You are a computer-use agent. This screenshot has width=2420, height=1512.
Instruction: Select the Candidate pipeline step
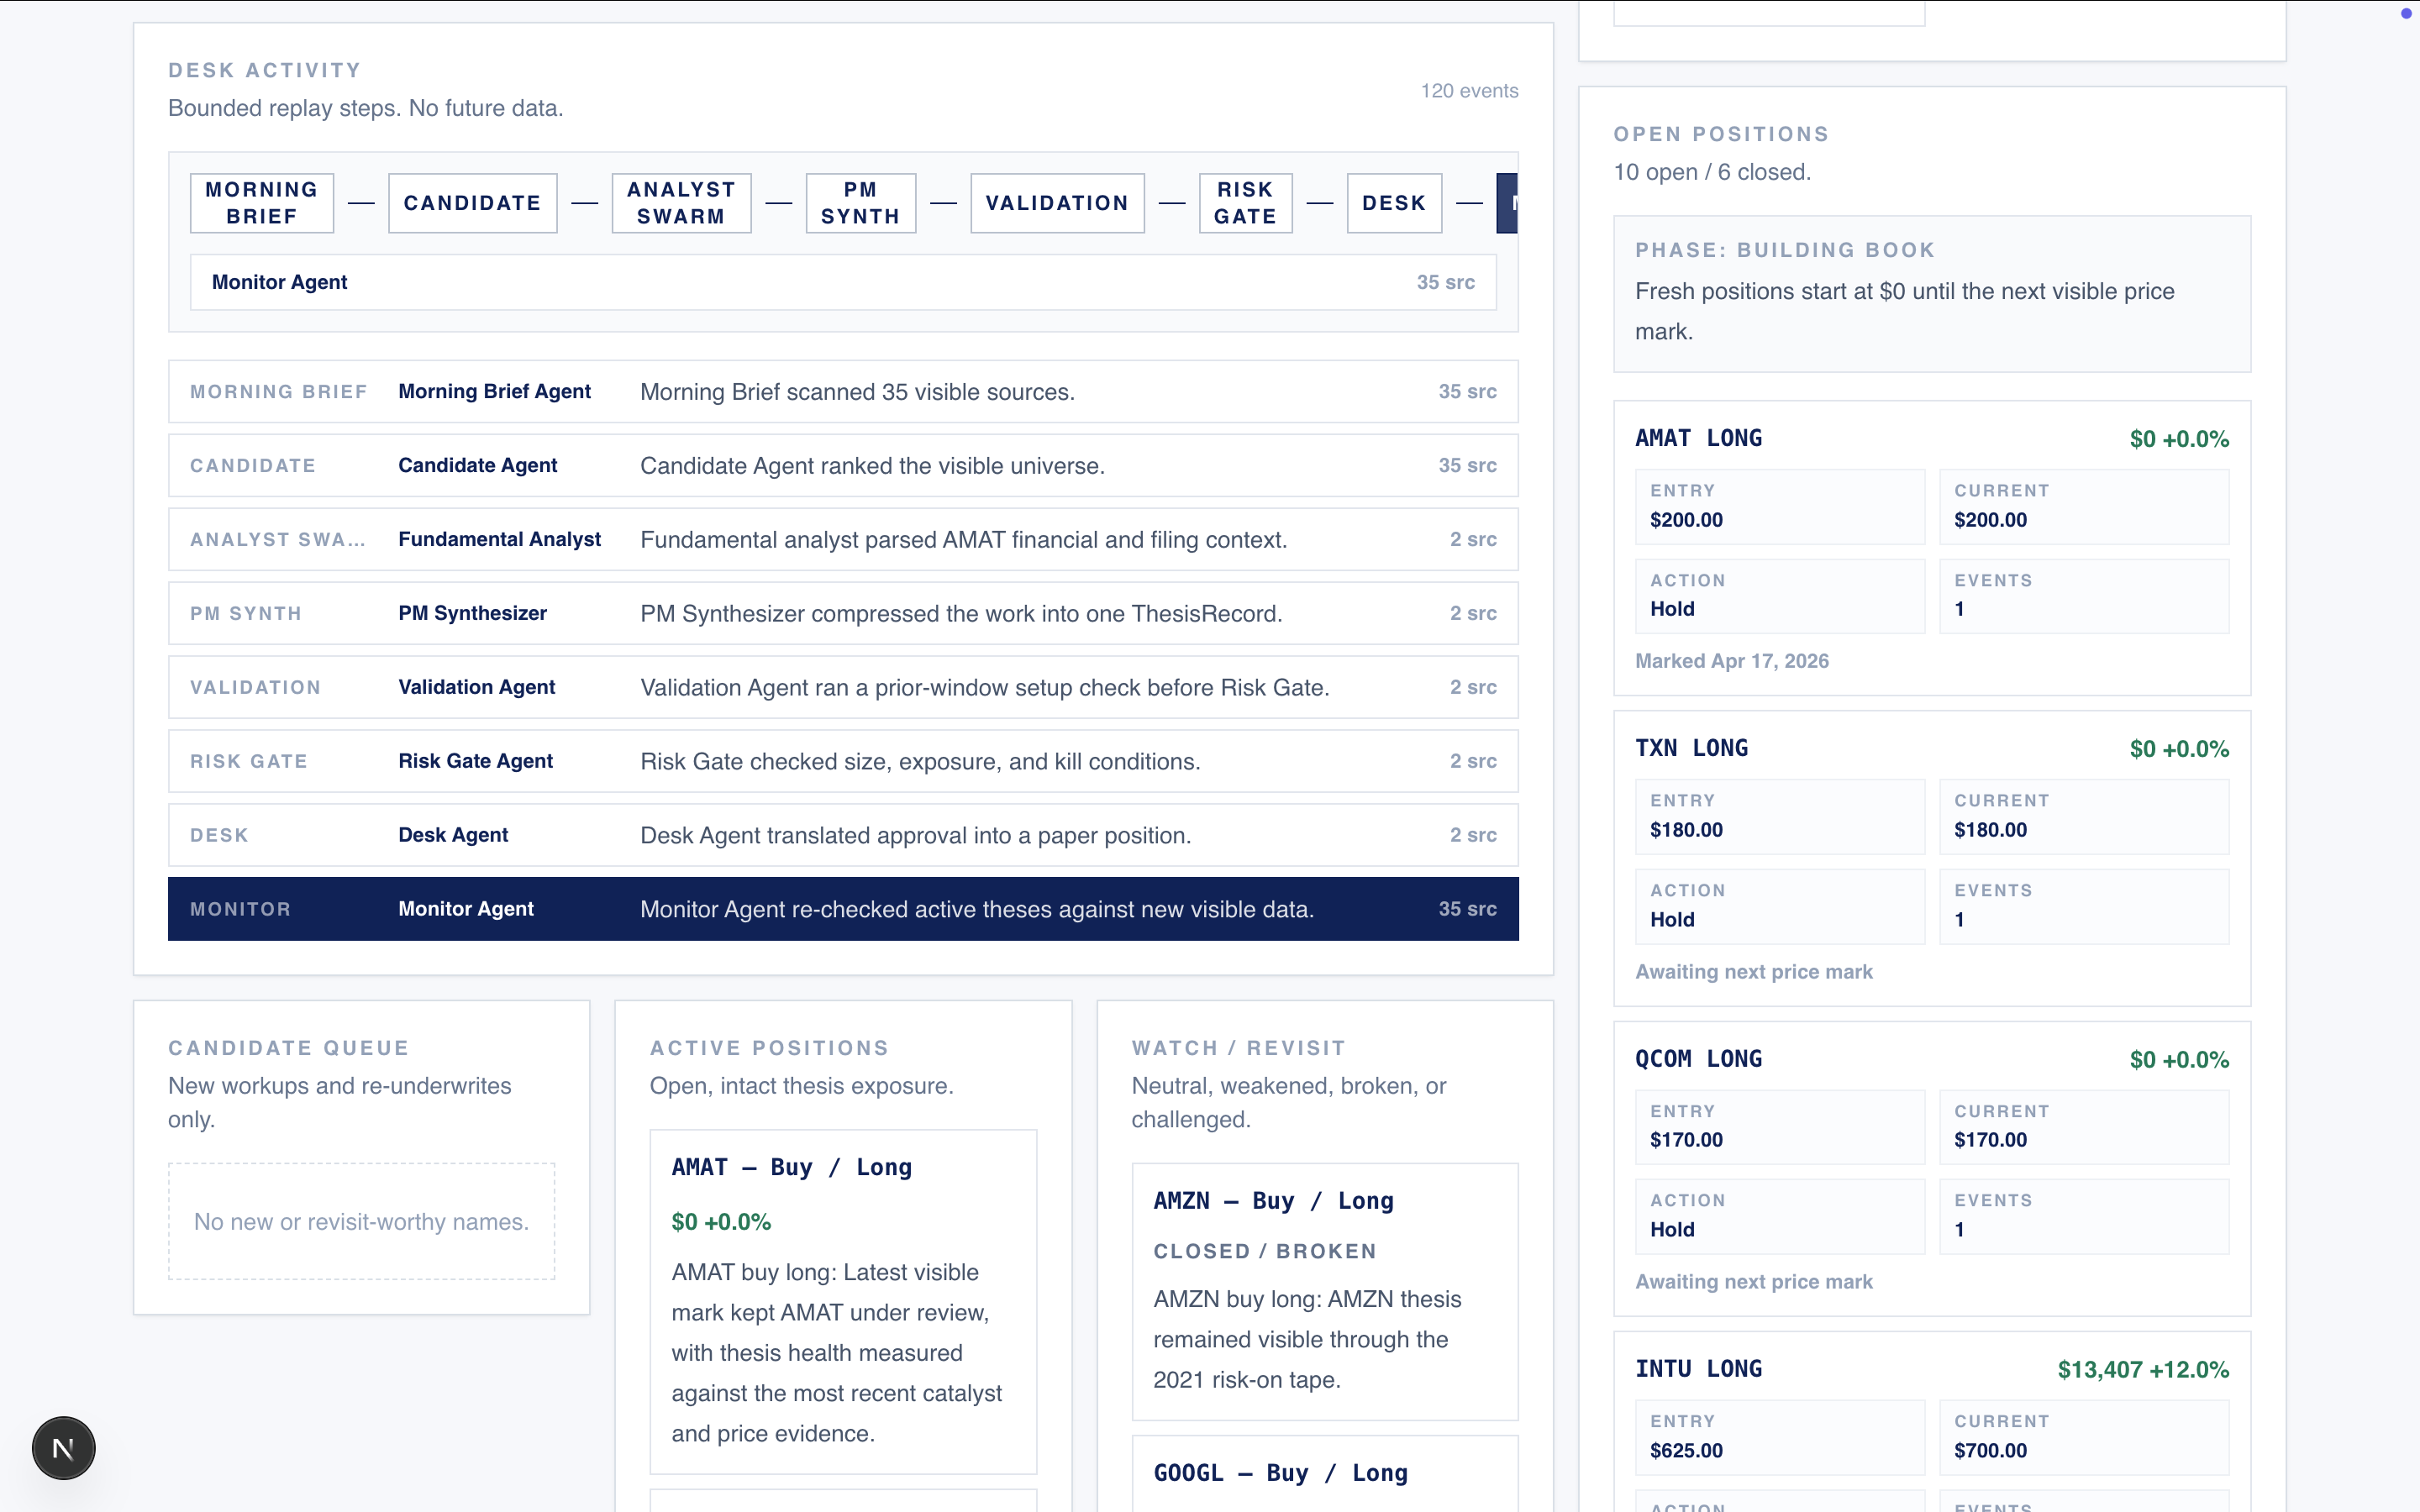(x=472, y=203)
